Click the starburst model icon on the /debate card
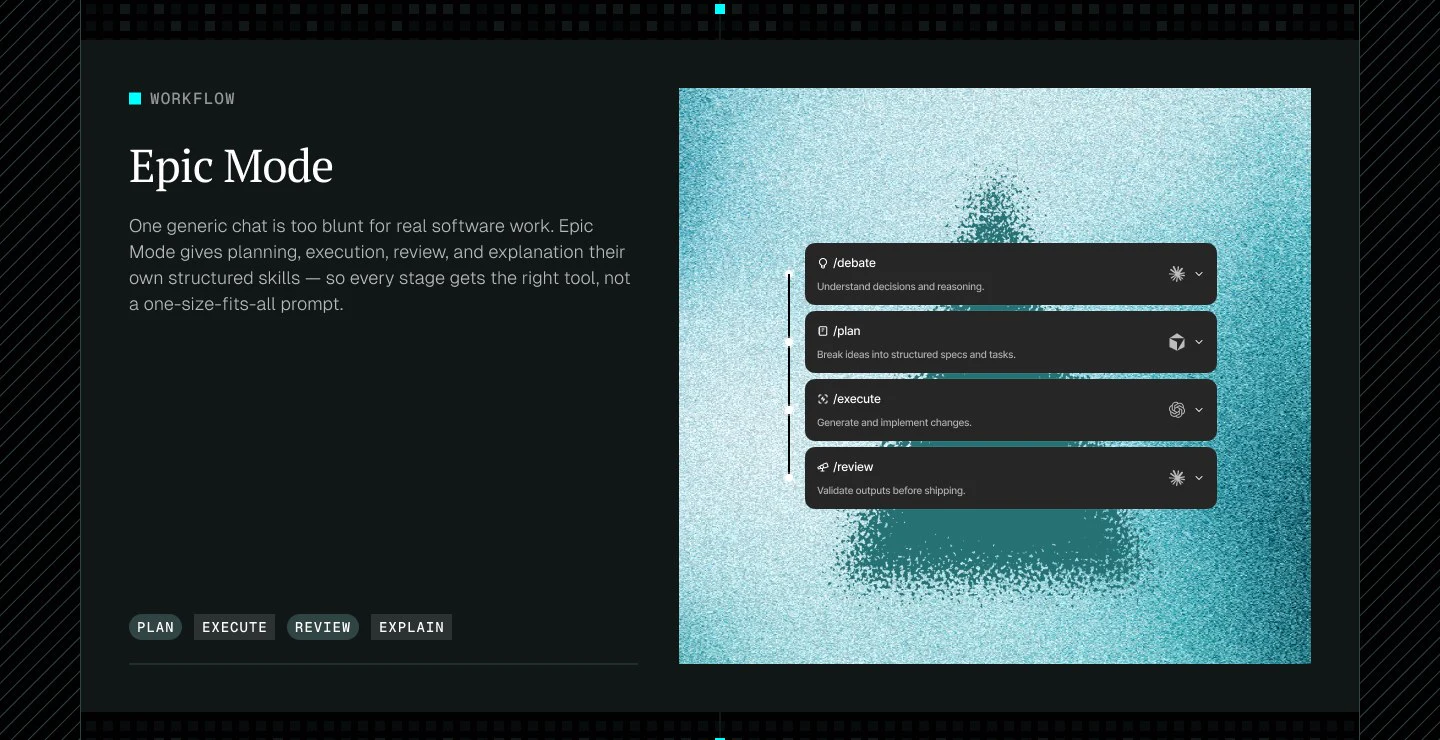Image resolution: width=1440 pixels, height=740 pixels. coord(1177,274)
